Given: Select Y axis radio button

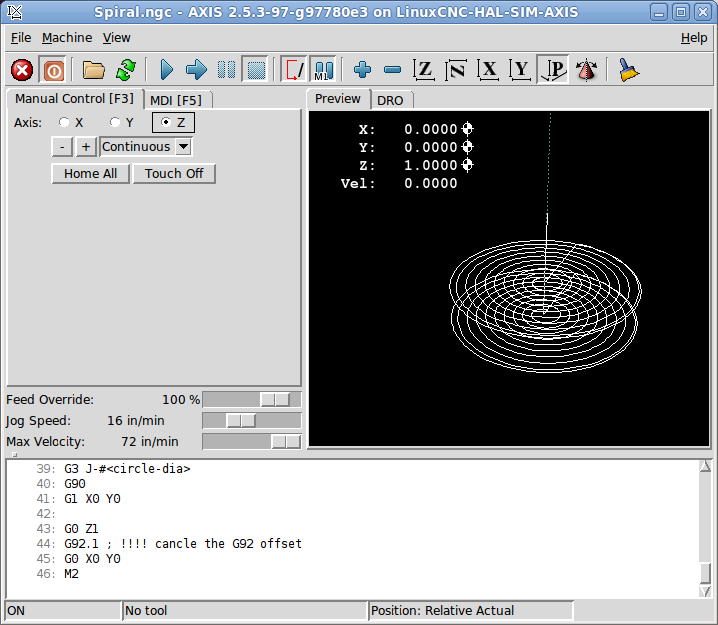Looking at the screenshot, I should (x=122, y=123).
